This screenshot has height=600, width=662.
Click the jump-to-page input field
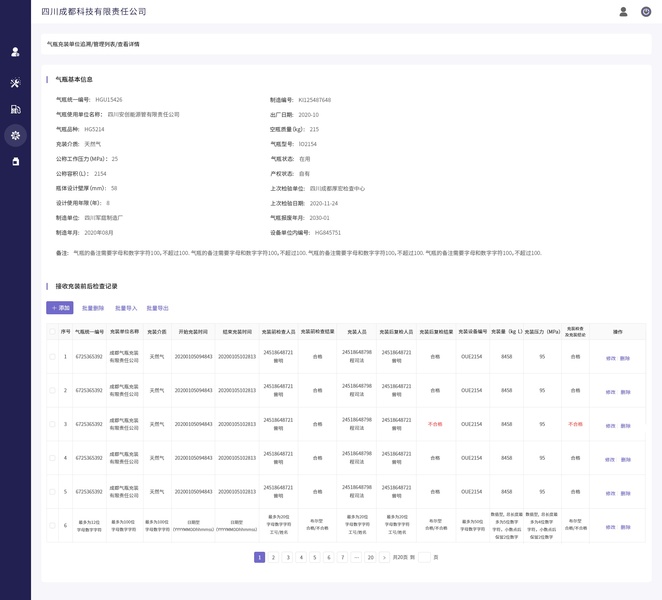[424, 557]
